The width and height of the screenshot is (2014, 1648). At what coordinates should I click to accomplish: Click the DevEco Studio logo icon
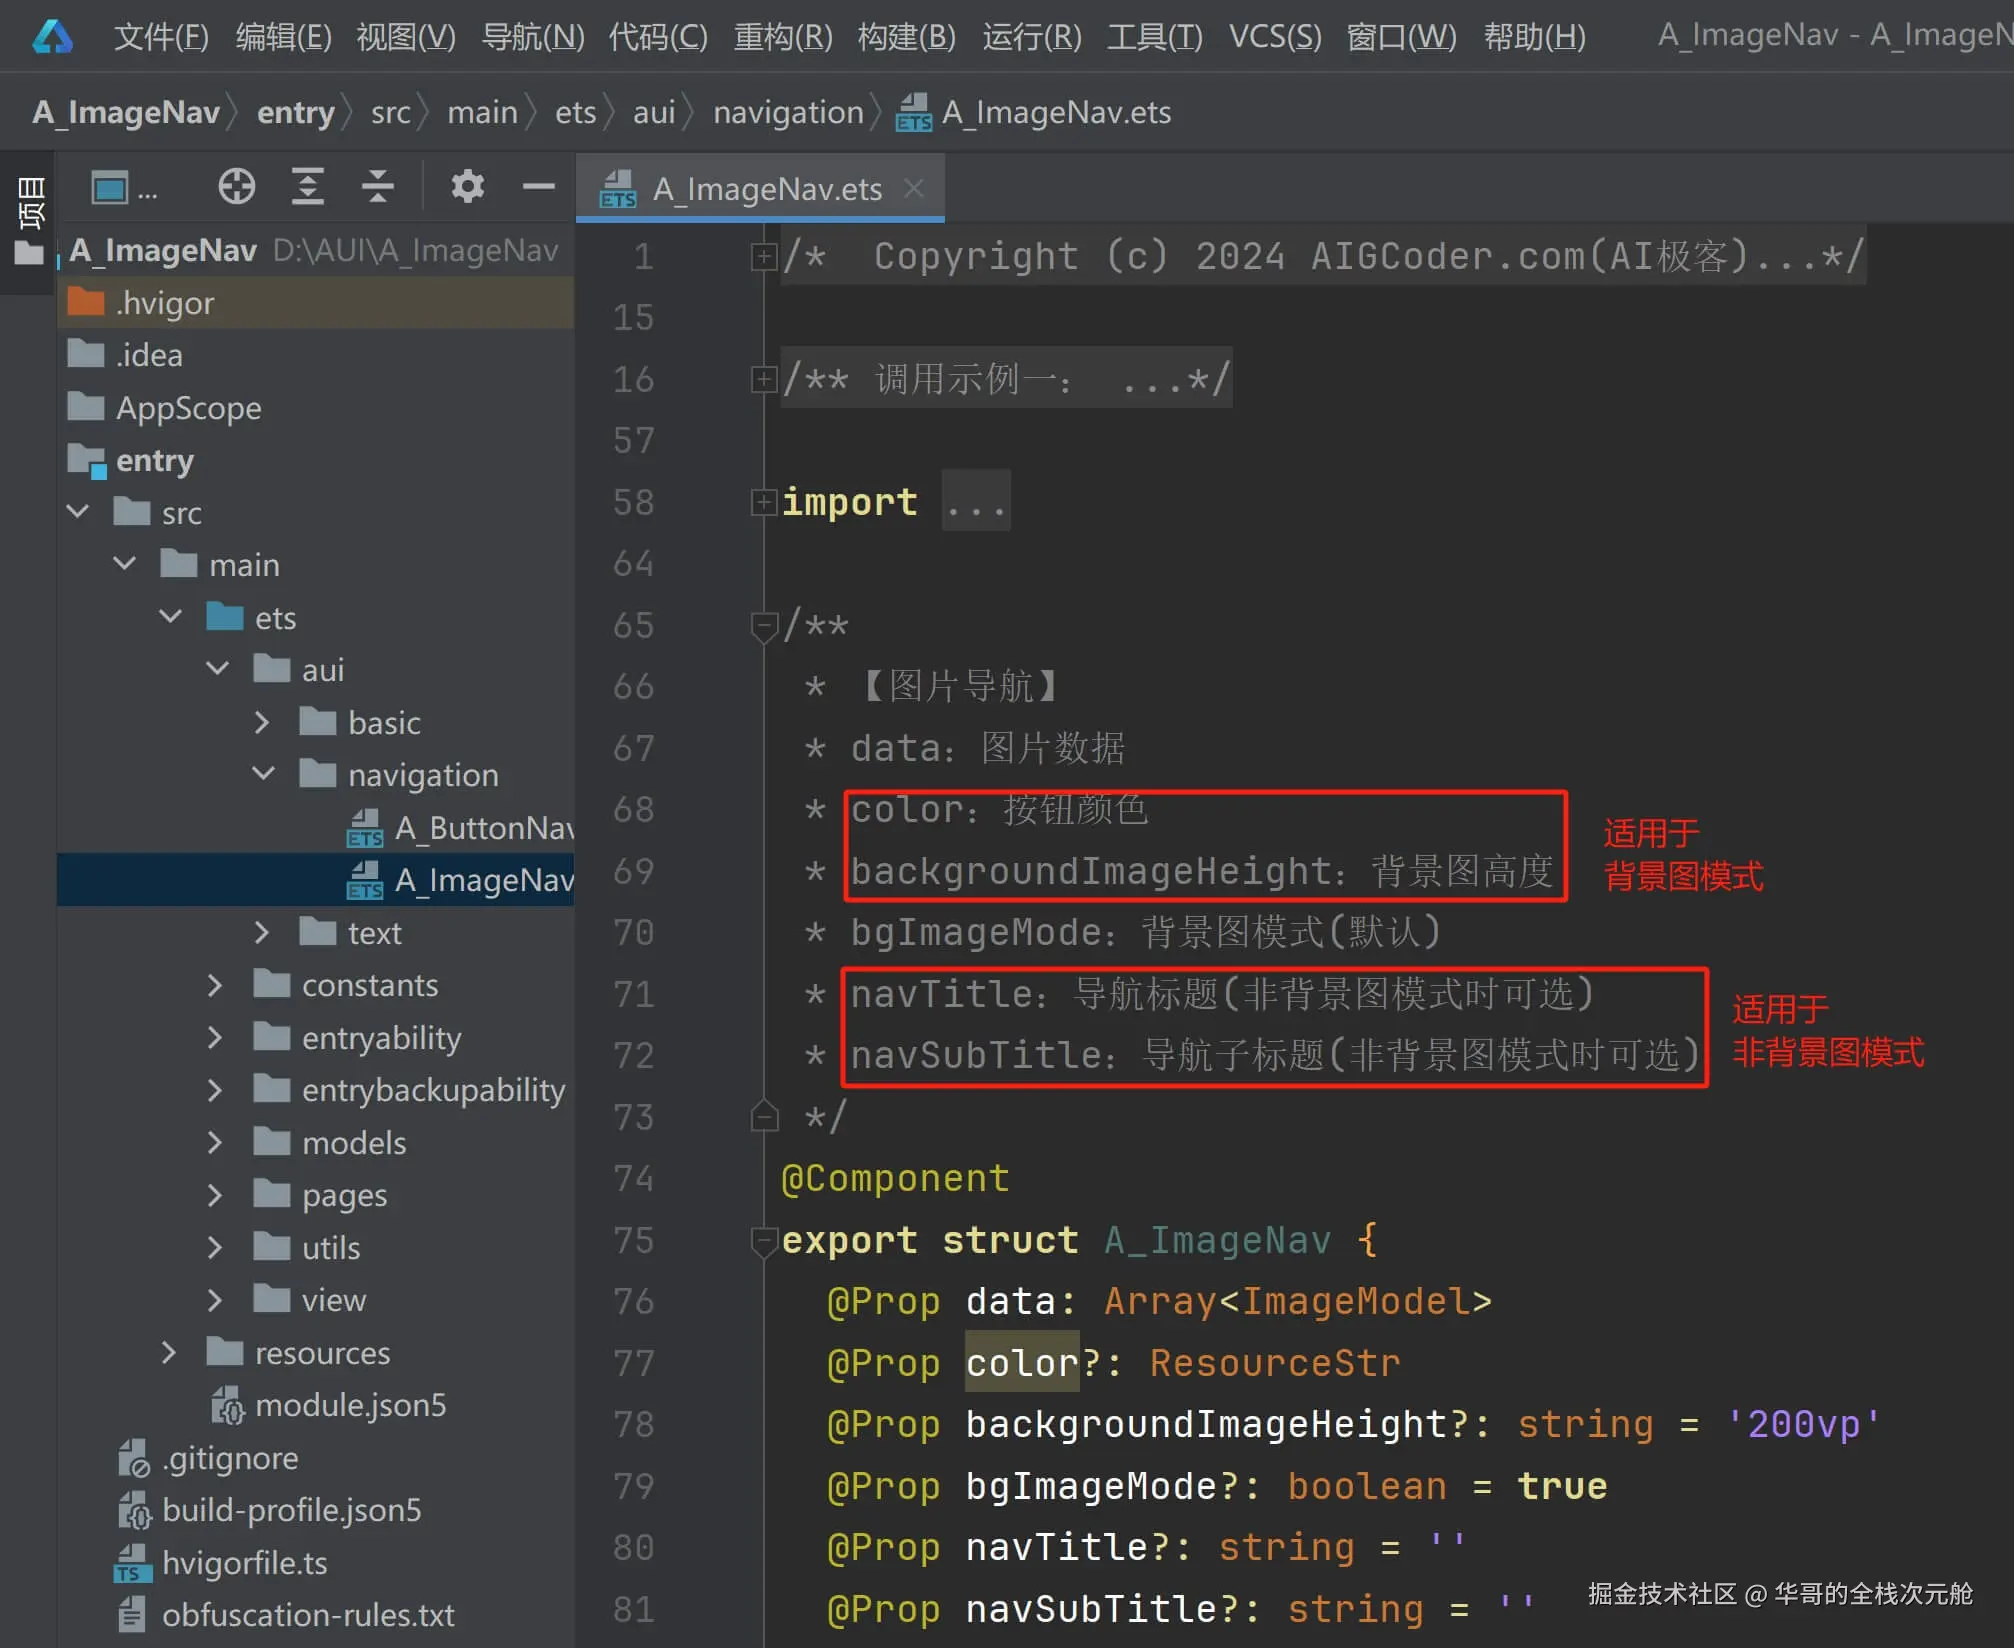pyautogui.click(x=52, y=38)
